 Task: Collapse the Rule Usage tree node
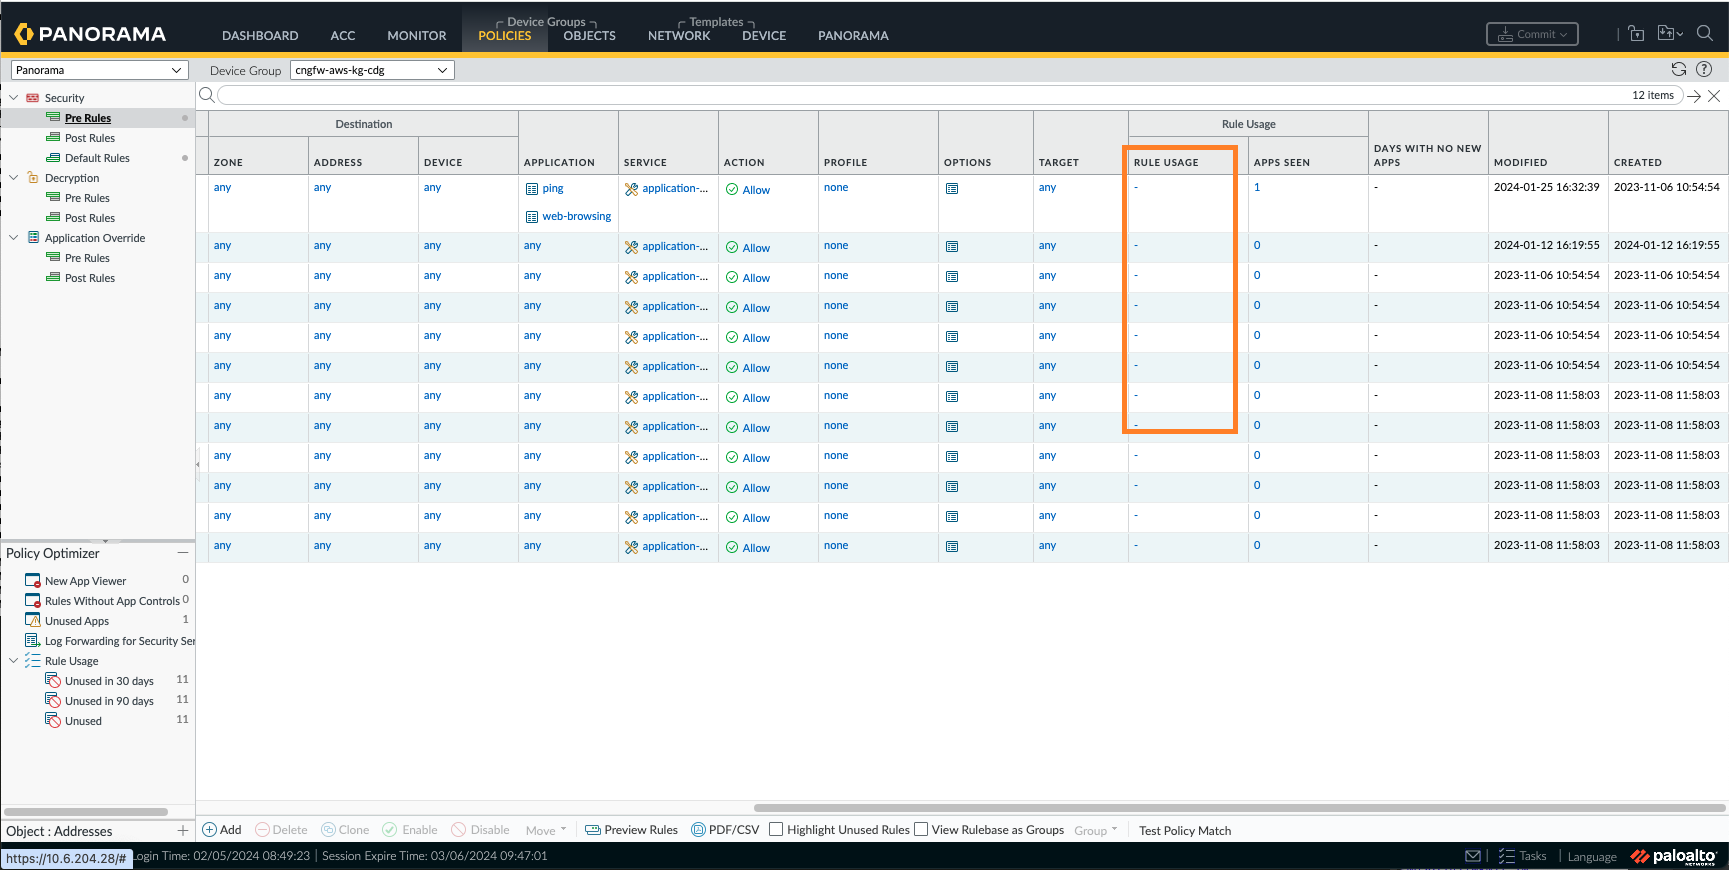pos(14,661)
